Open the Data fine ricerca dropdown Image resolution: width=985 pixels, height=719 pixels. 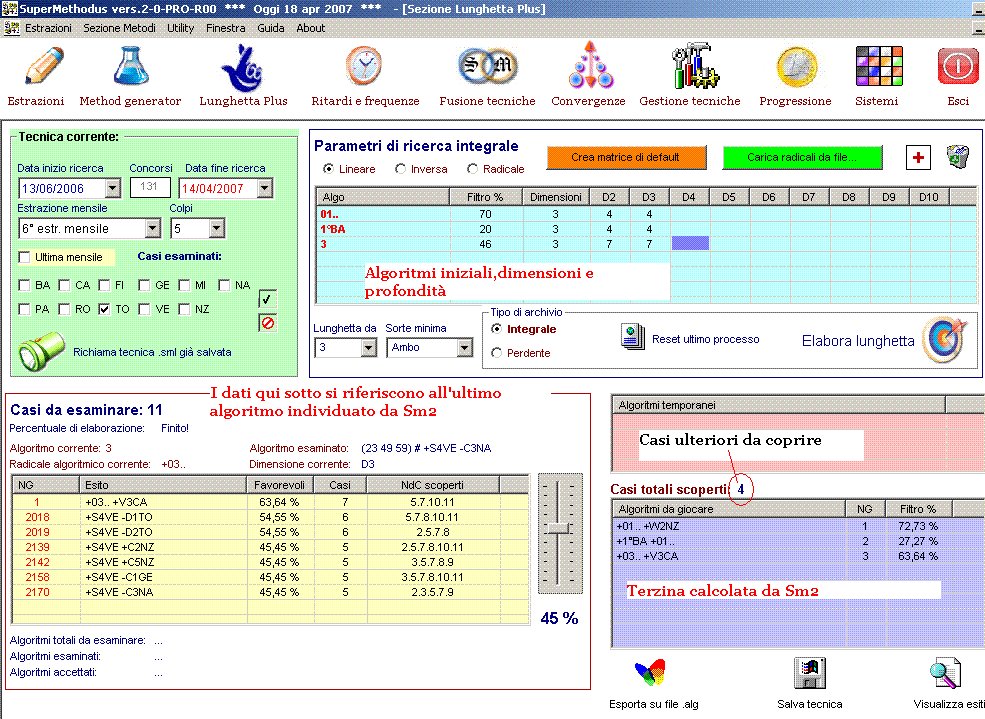tap(265, 188)
